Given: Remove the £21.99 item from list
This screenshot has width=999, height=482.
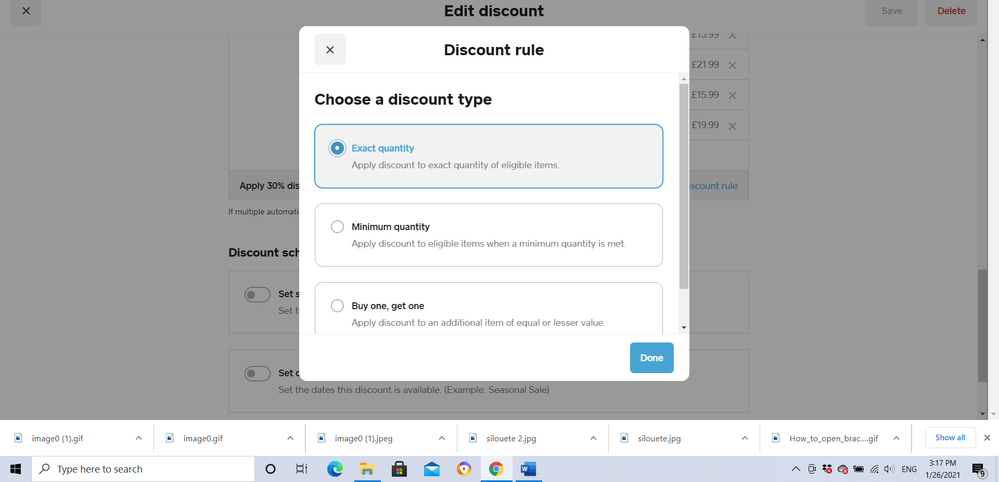Looking at the screenshot, I should coord(732,66).
